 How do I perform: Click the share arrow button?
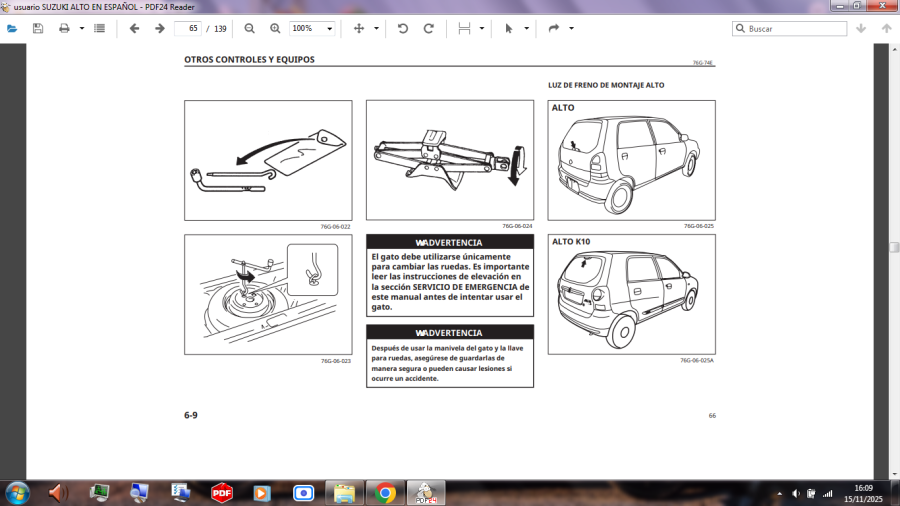[x=554, y=28]
